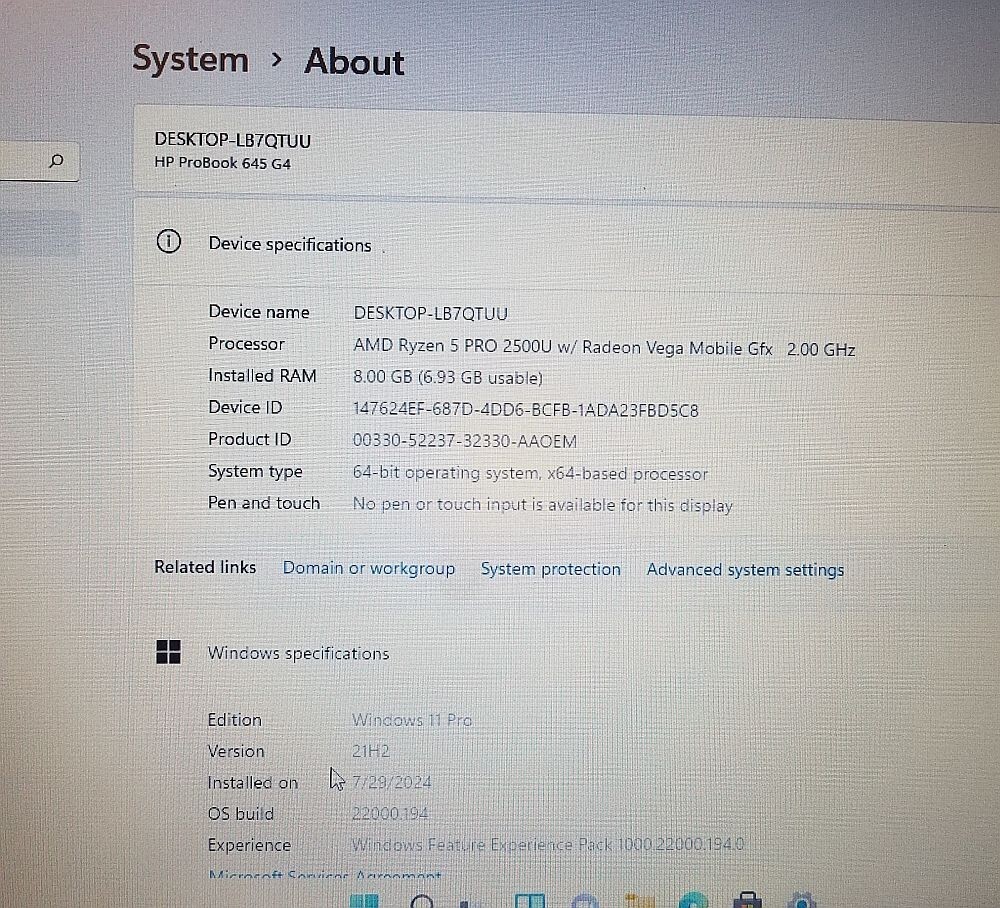This screenshot has width=1000, height=908.
Task: Select the 7/29/2024 installed date
Action: coord(392,782)
